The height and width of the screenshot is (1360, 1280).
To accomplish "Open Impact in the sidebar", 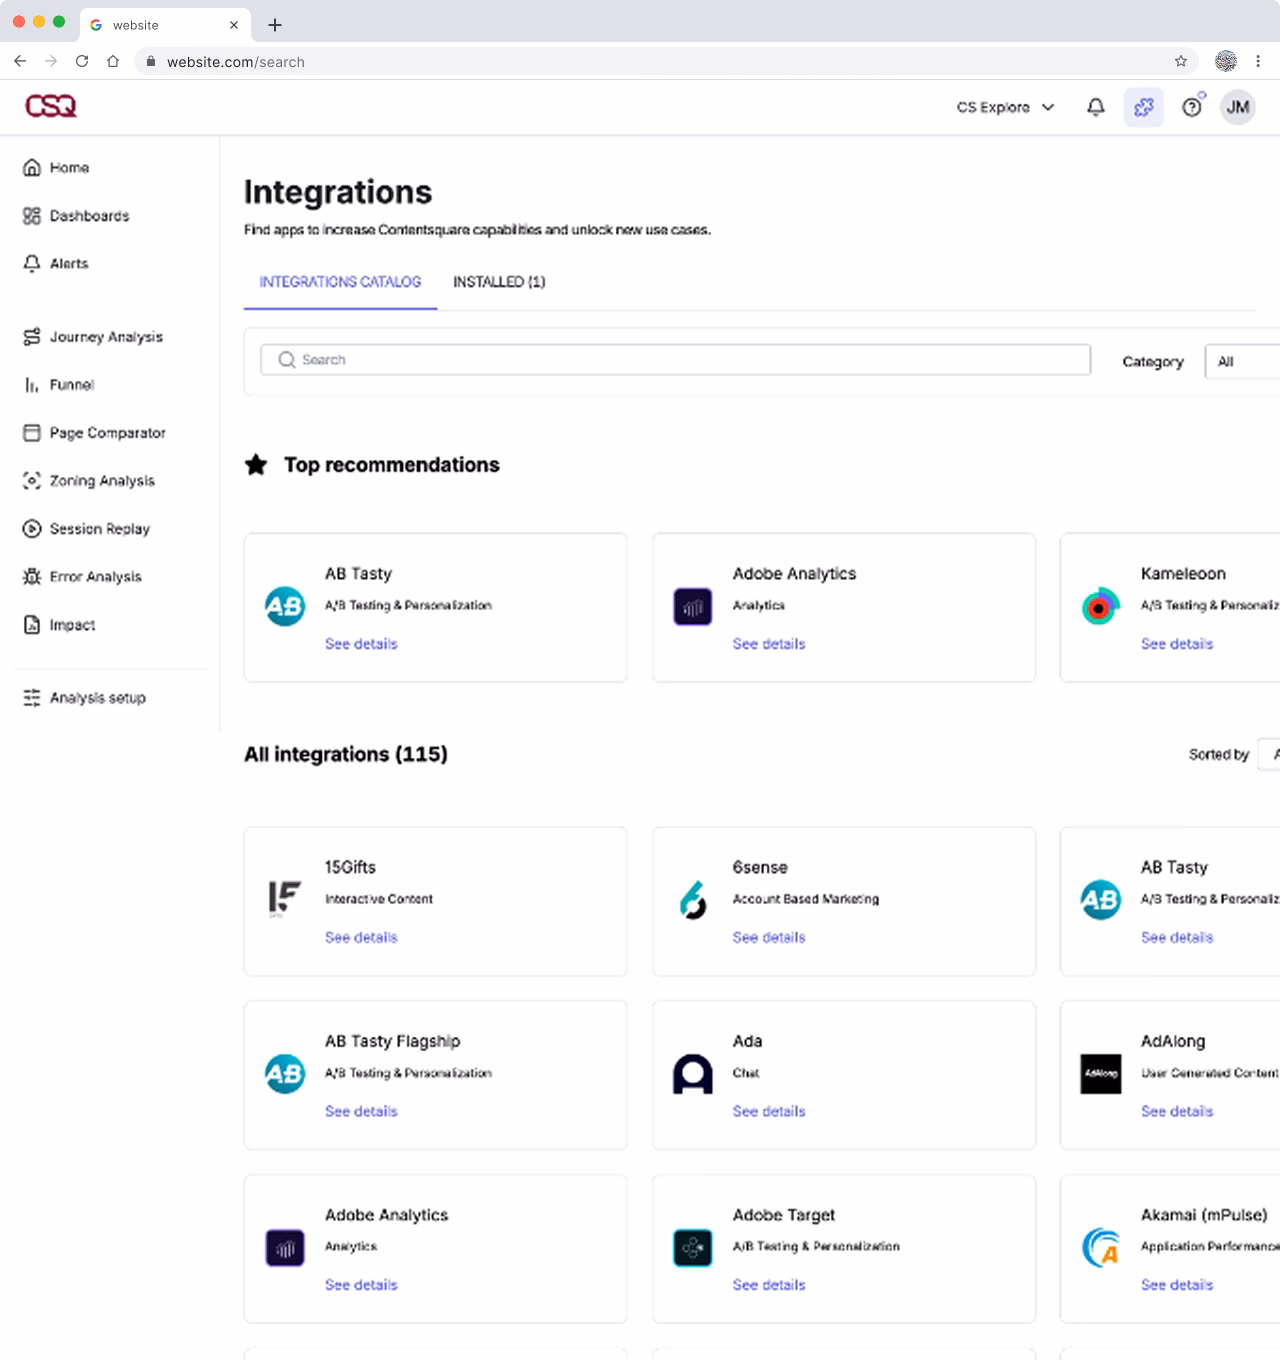I will pyautogui.click(x=59, y=625).
